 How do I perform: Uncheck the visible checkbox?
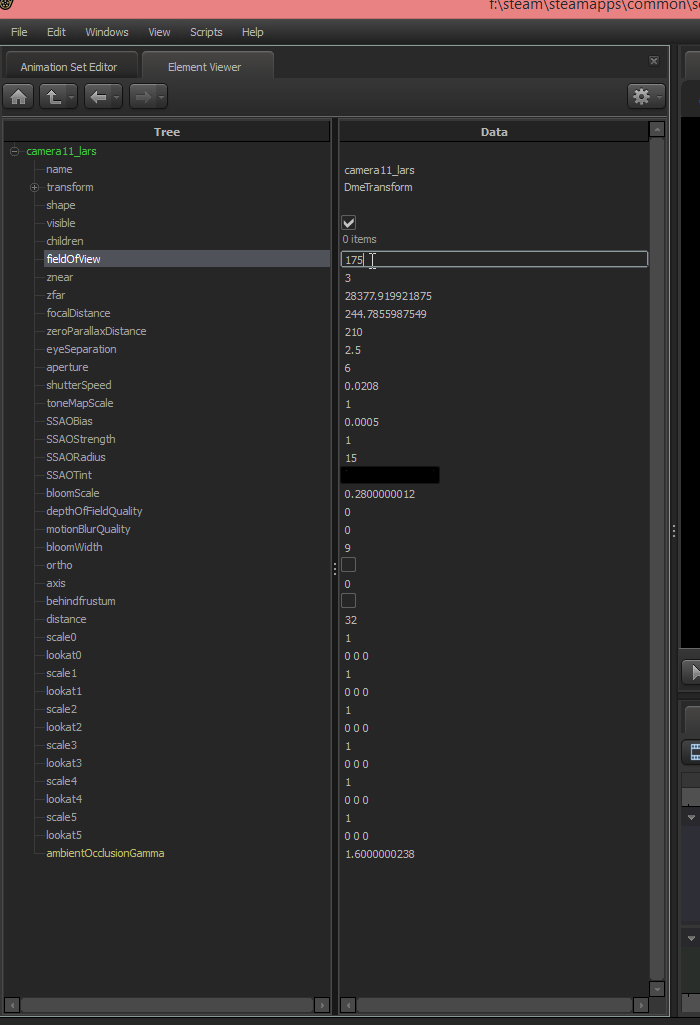coord(349,223)
